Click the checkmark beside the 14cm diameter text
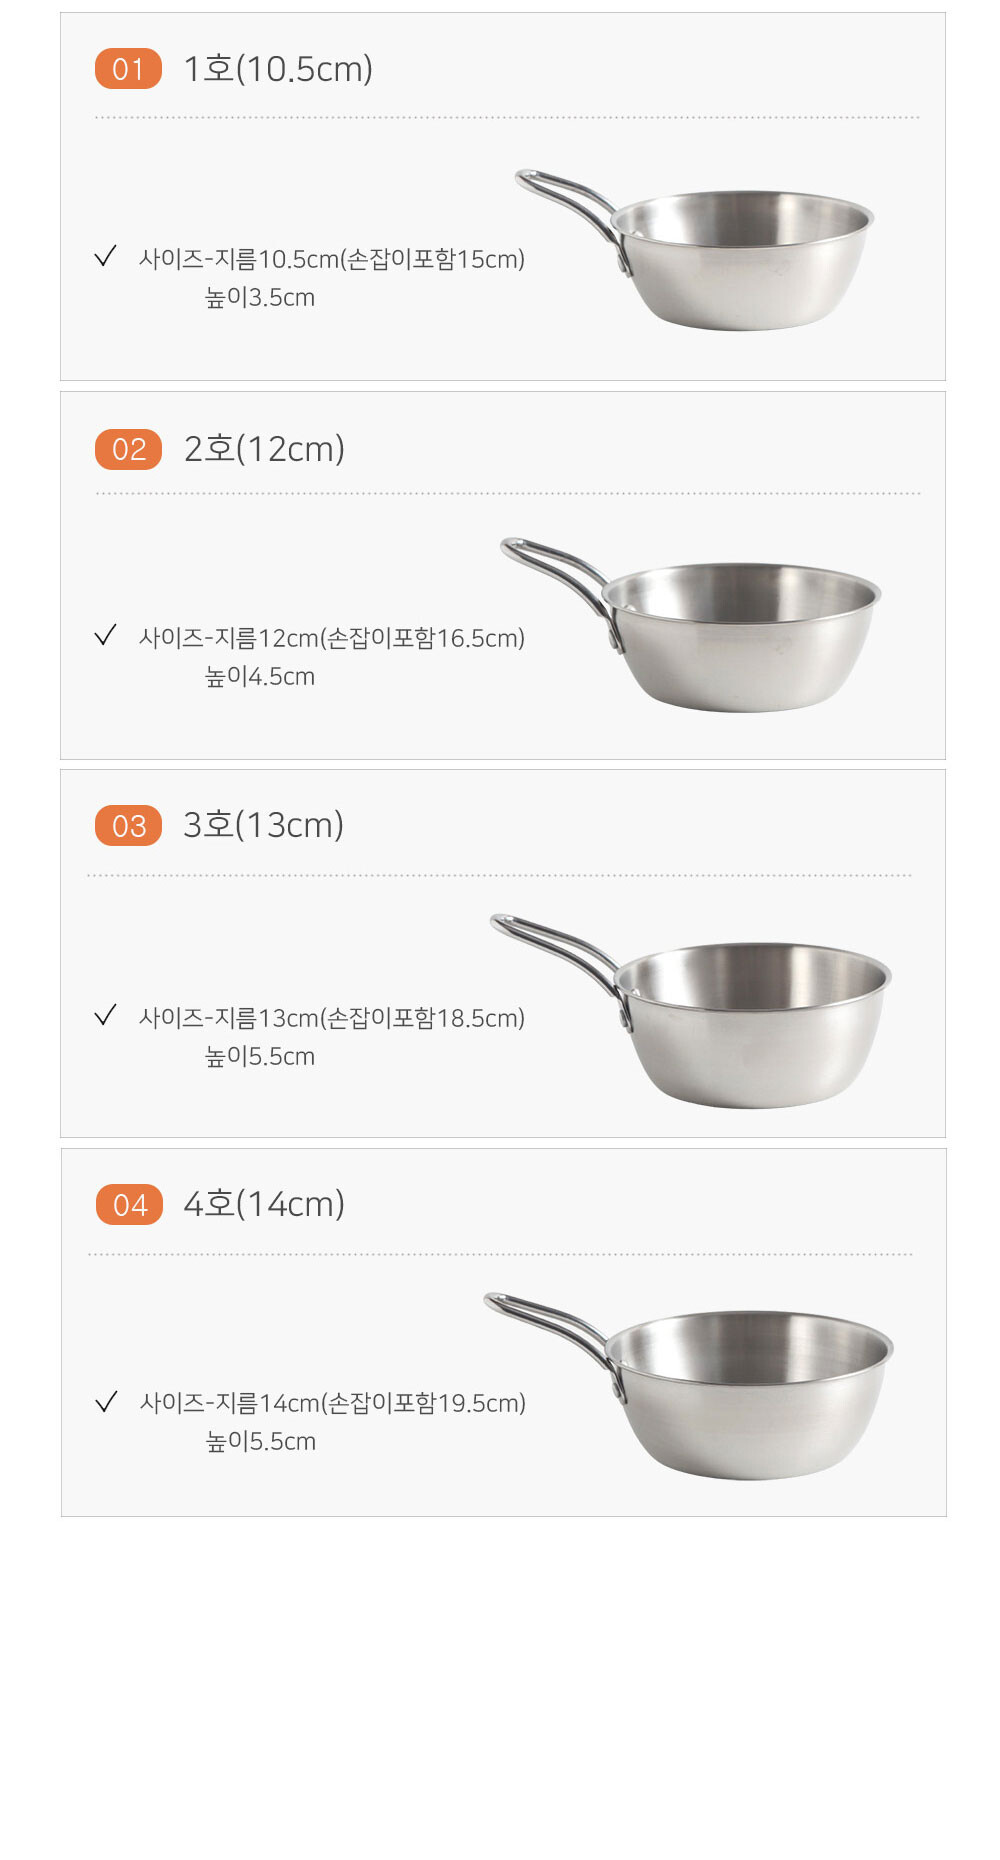Image resolution: width=1000 pixels, height=1860 pixels. (106, 1402)
